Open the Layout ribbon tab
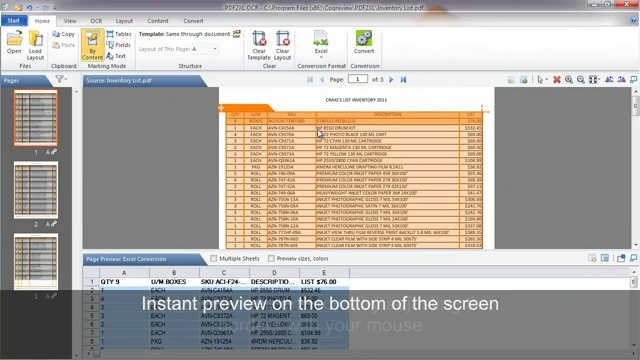 (x=124, y=21)
